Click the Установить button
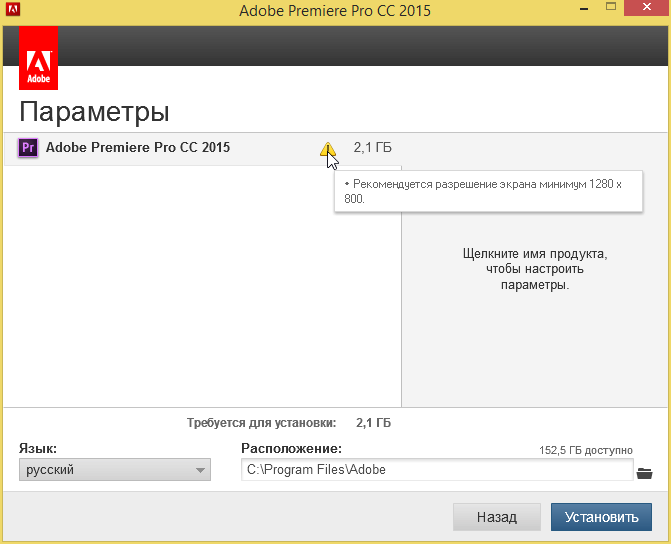 (x=601, y=517)
